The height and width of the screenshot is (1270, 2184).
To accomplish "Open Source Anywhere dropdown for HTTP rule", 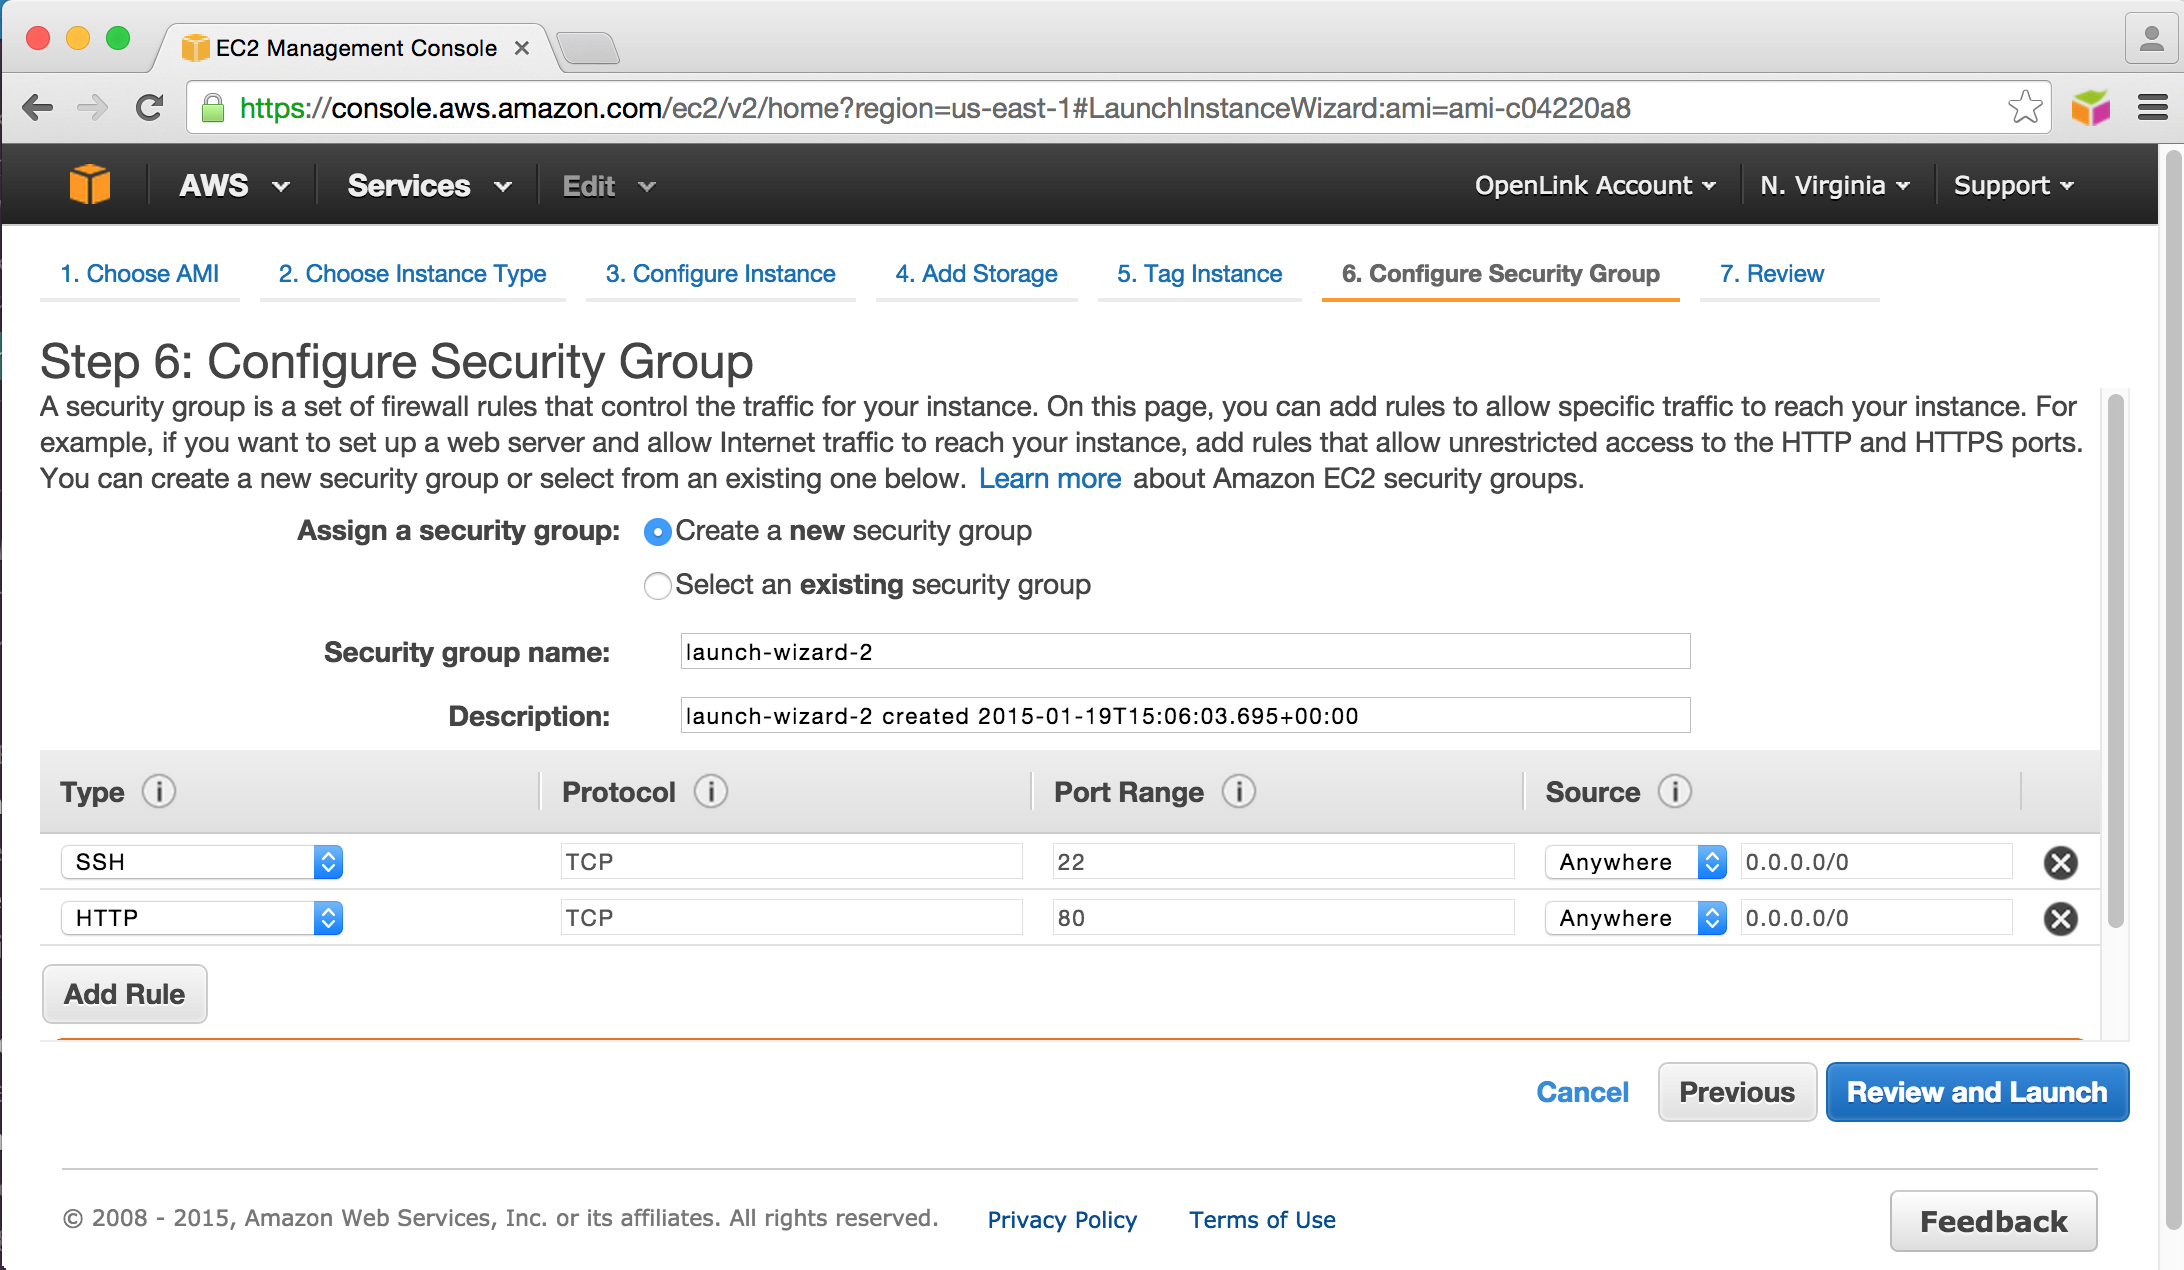I will pyautogui.click(x=1635, y=918).
